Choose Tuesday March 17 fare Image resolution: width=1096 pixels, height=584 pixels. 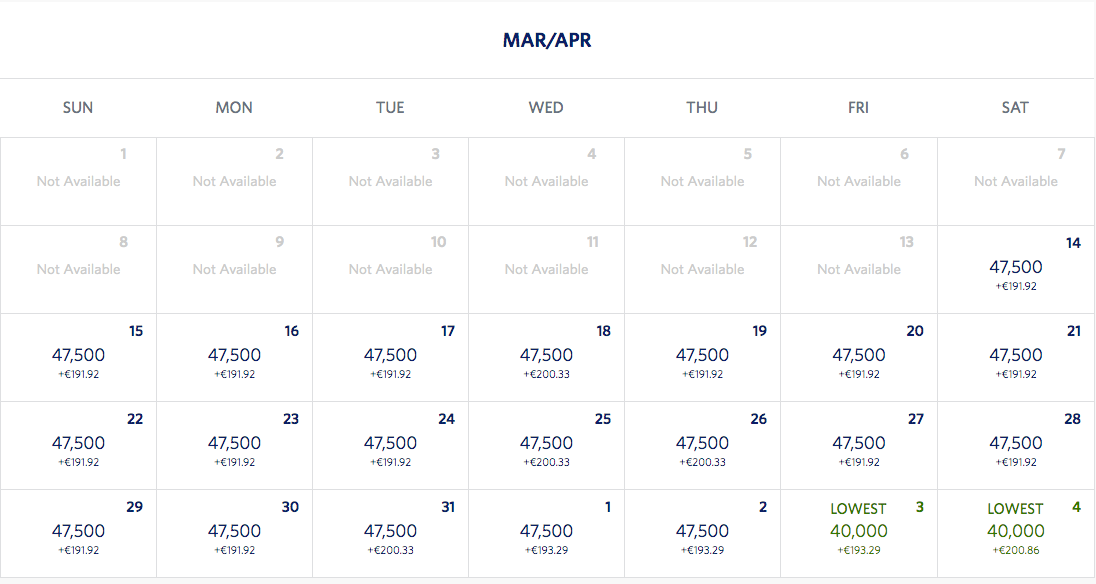click(390, 356)
